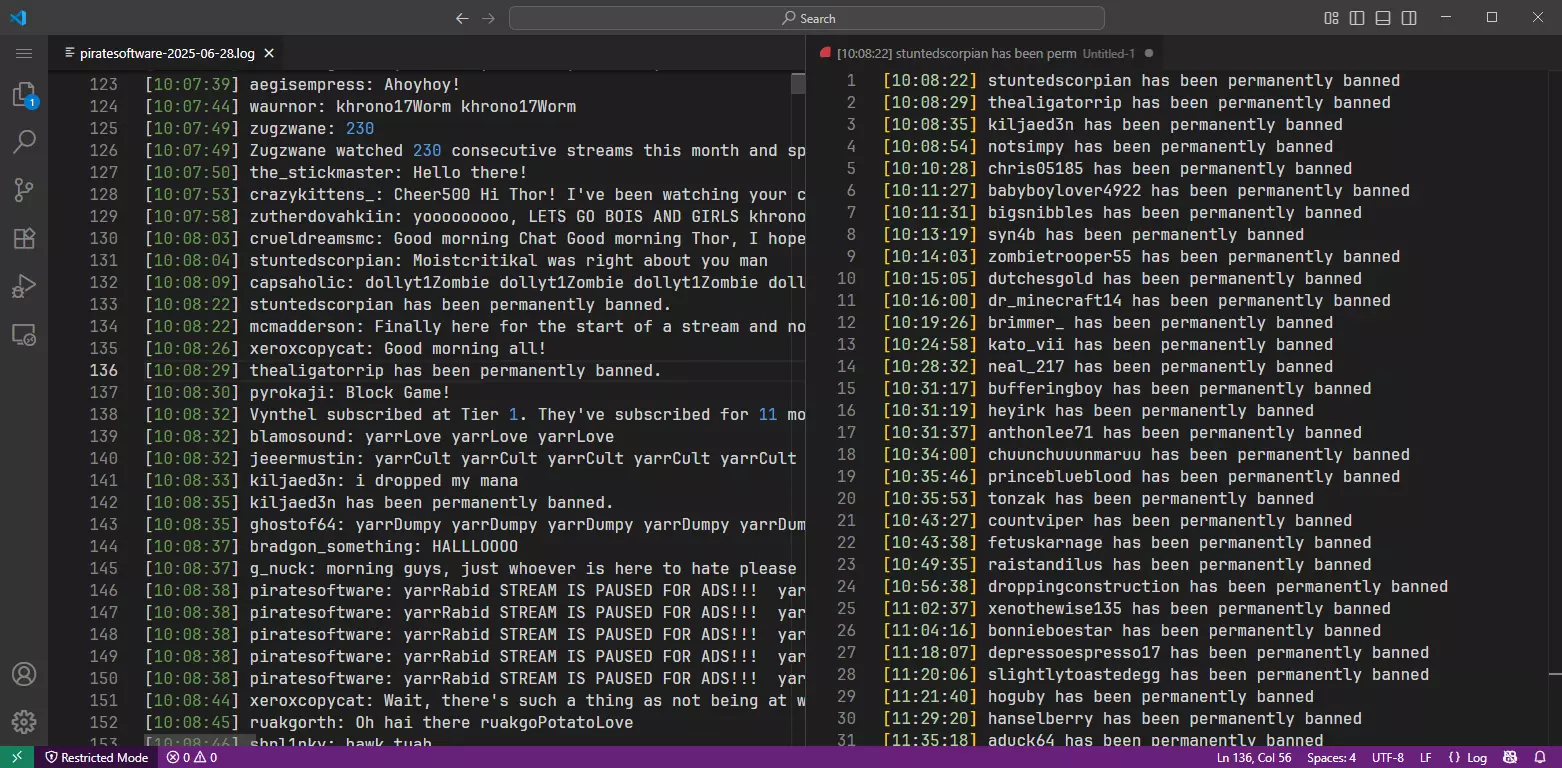Click Restricted Mode in status bar
This screenshot has height=768, width=1562.
[95, 757]
